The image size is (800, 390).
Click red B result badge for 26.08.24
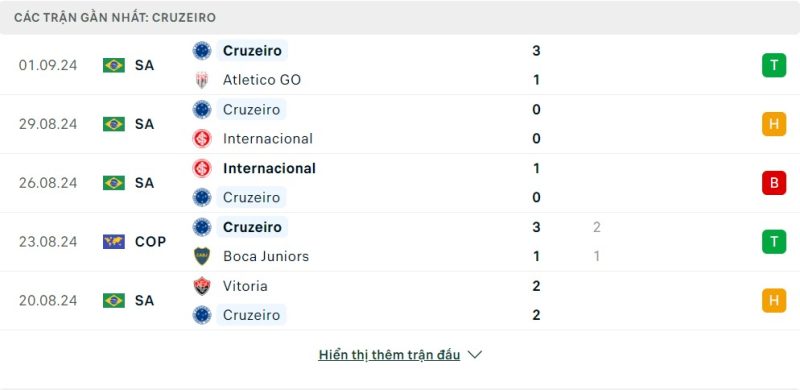[x=774, y=183]
